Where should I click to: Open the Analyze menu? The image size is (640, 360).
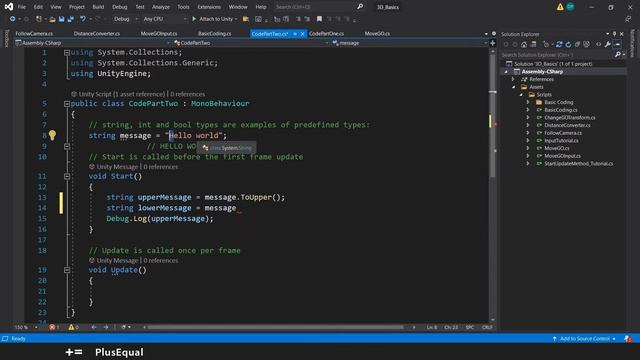click(x=161, y=7)
